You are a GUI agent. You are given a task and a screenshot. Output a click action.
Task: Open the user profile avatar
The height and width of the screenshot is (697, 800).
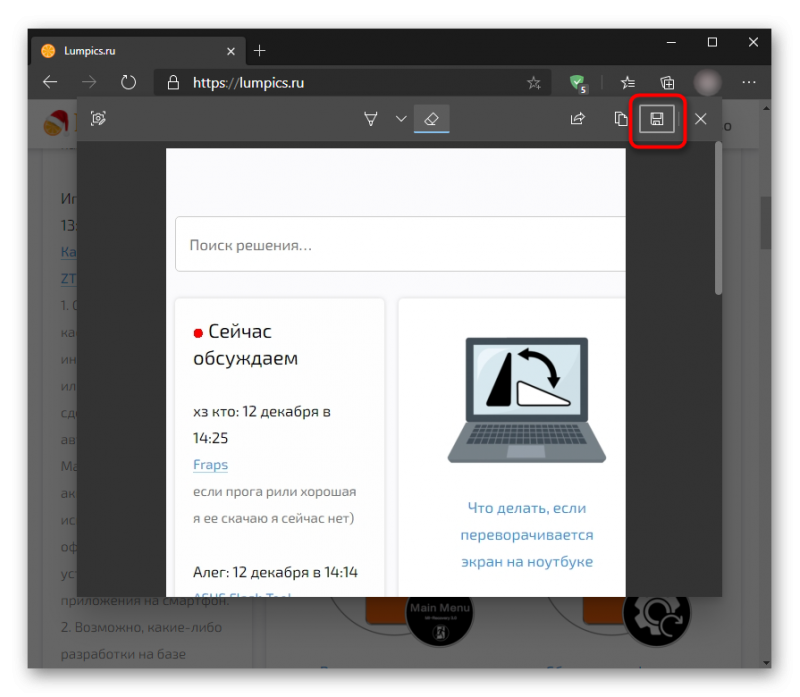(708, 82)
